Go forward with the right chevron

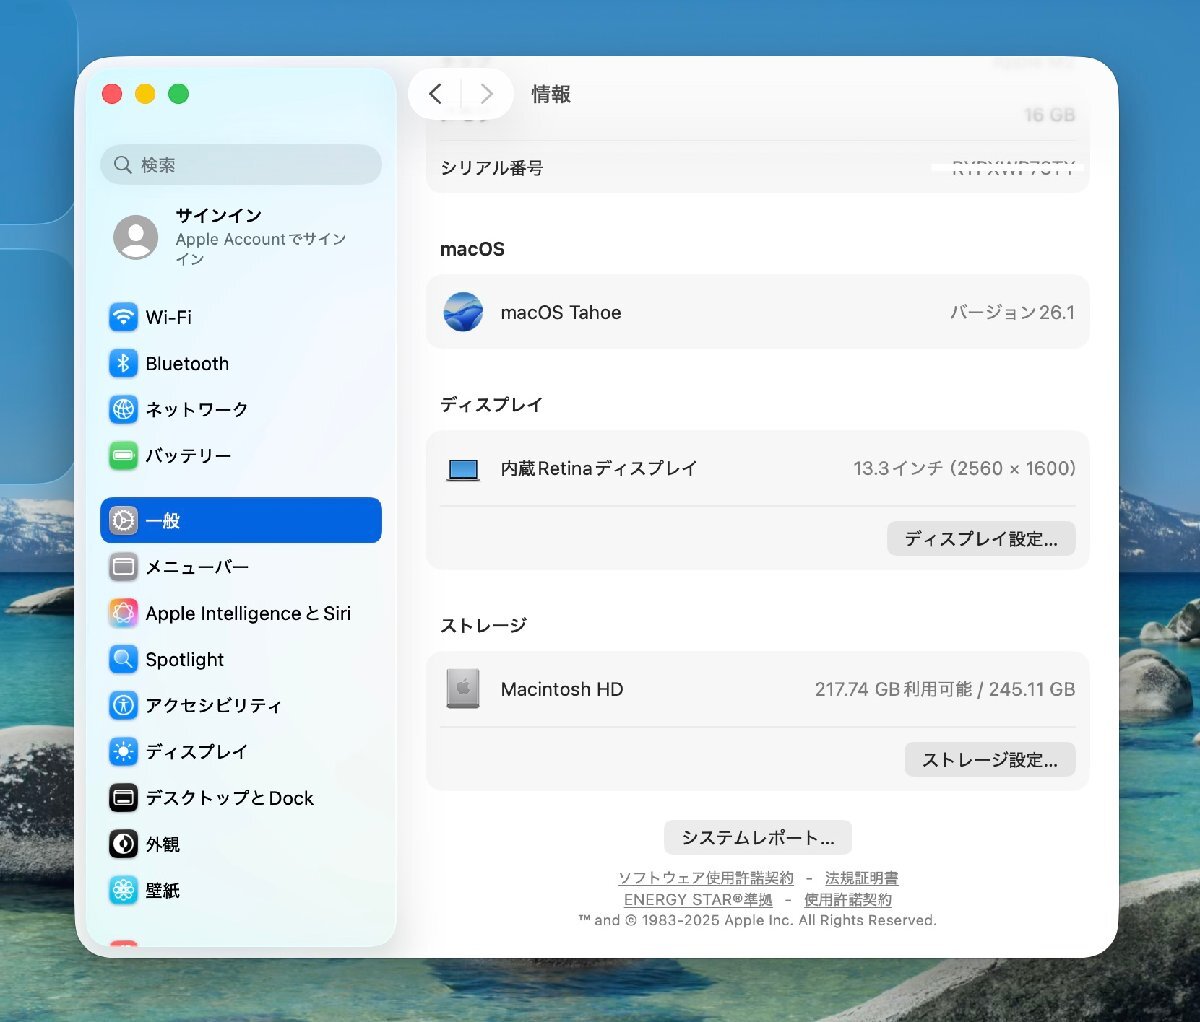click(x=487, y=94)
